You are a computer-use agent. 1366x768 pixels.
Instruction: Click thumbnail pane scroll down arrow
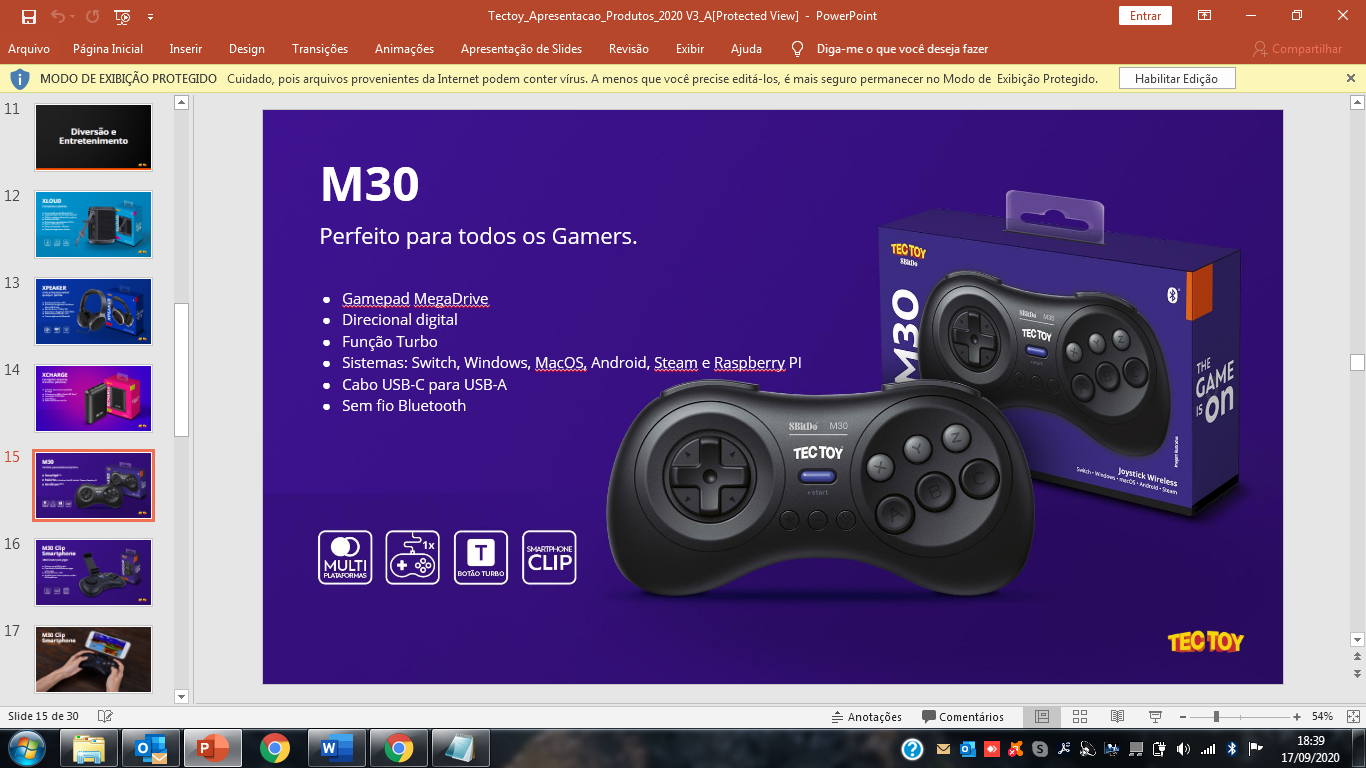click(x=182, y=696)
